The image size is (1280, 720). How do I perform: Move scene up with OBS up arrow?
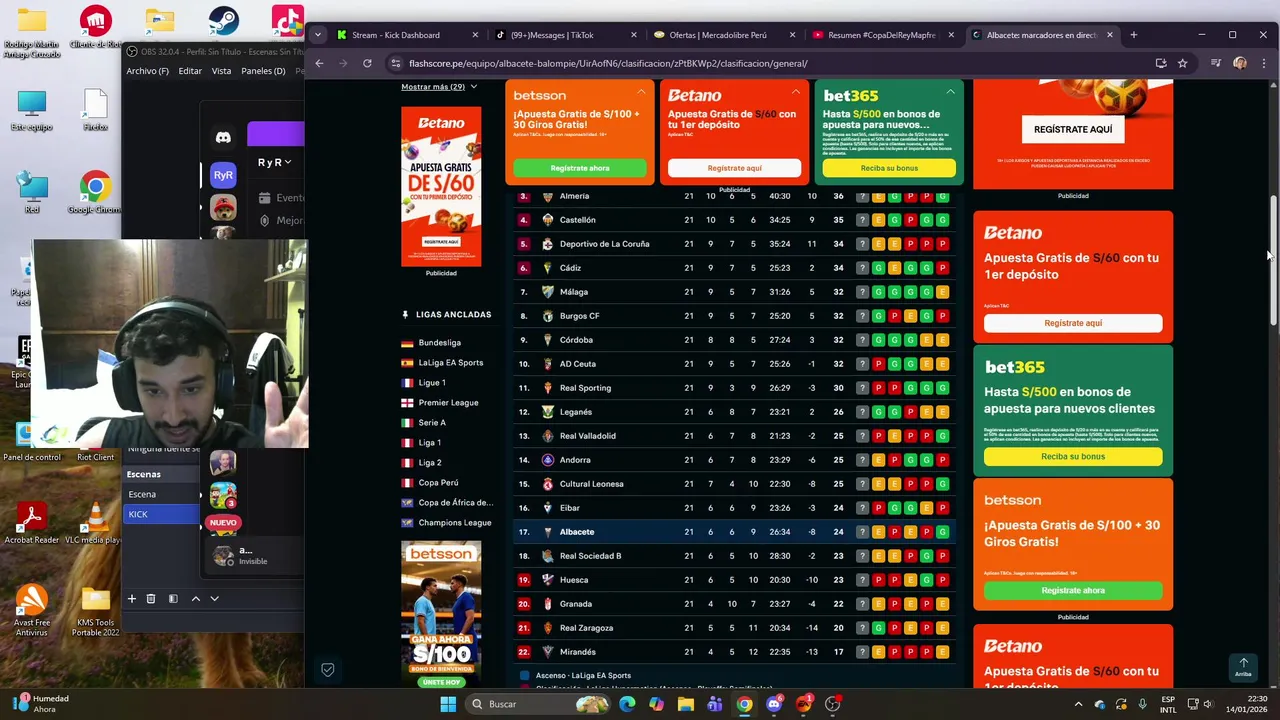195,598
